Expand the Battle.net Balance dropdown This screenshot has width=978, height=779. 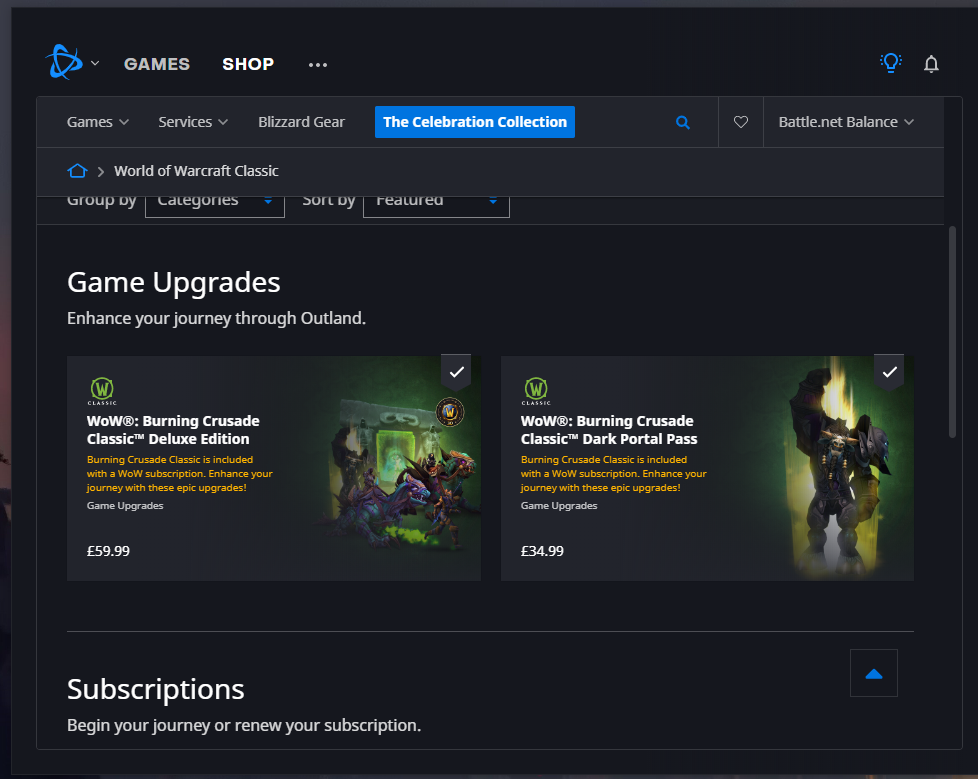pyautogui.click(x=846, y=122)
